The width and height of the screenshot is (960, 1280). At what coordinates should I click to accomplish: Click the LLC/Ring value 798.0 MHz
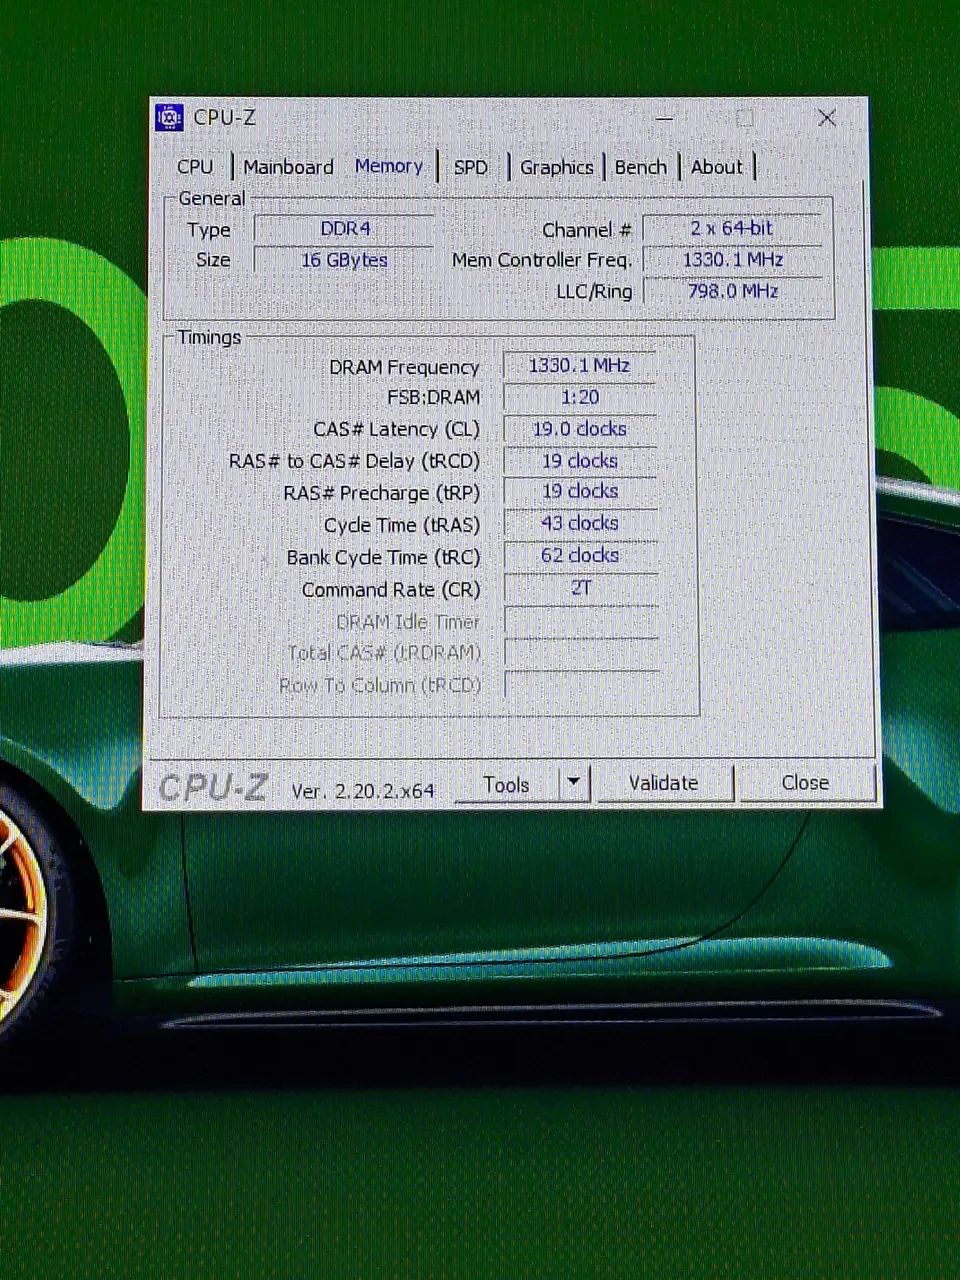click(732, 291)
